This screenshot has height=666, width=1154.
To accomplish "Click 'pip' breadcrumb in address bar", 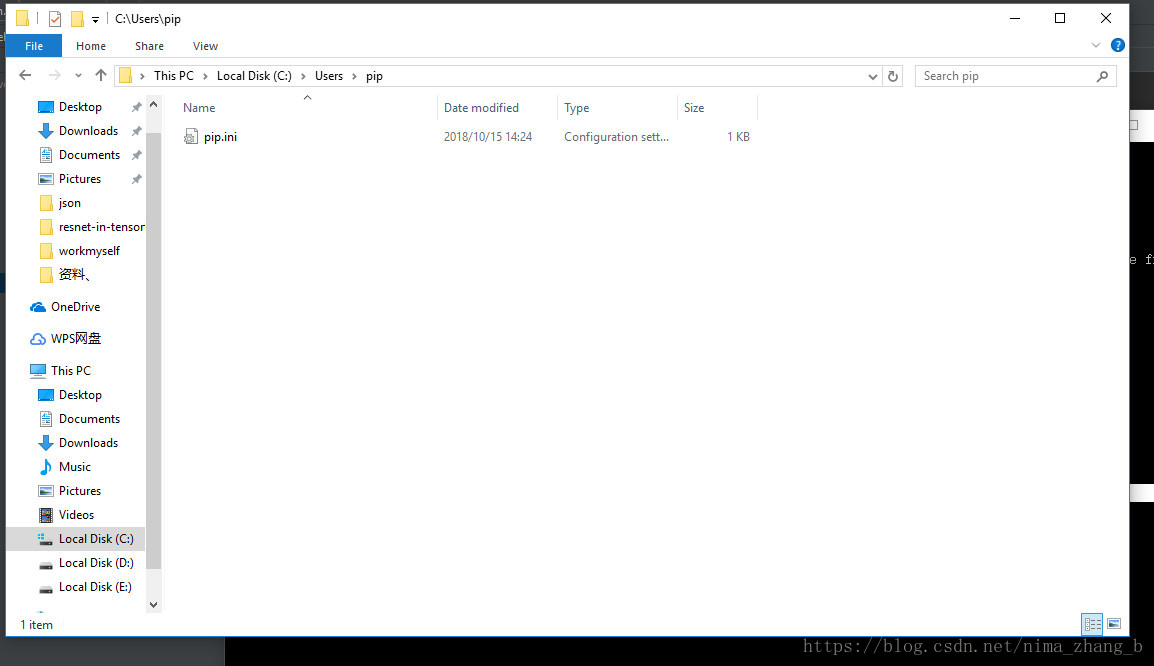I will click(x=374, y=76).
